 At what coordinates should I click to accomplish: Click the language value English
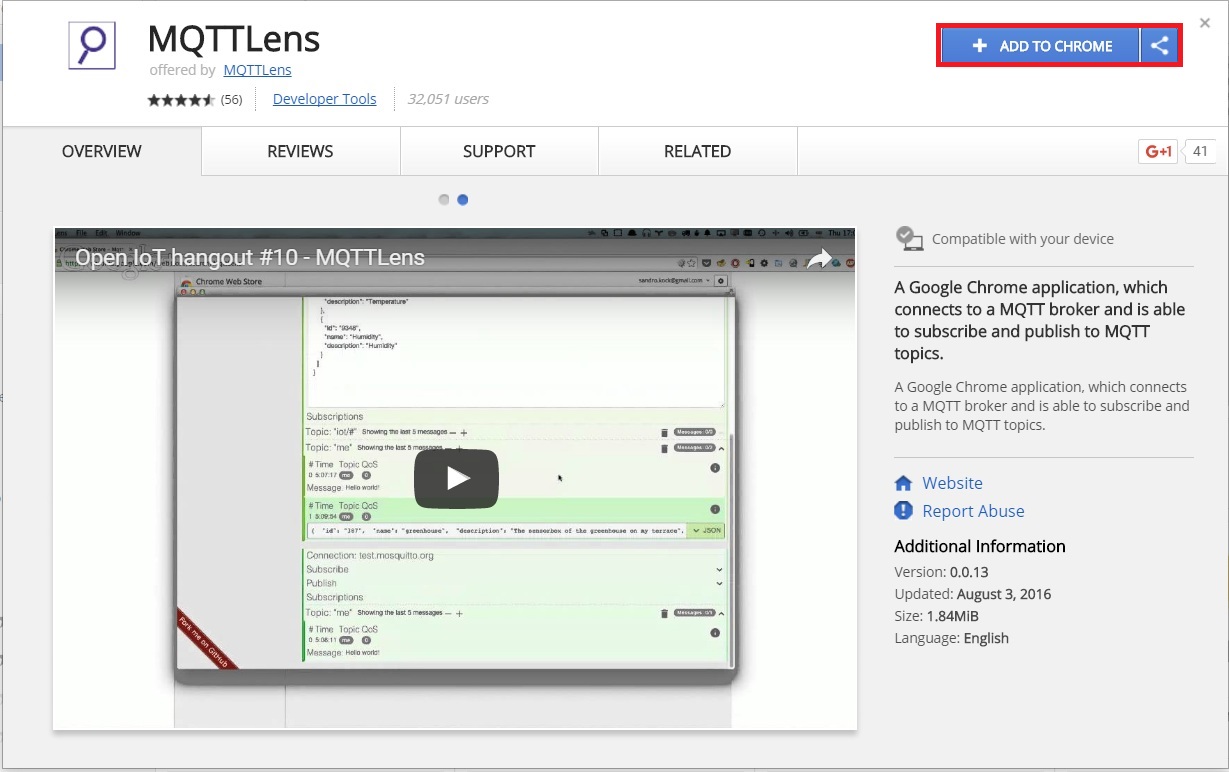[x=986, y=638]
